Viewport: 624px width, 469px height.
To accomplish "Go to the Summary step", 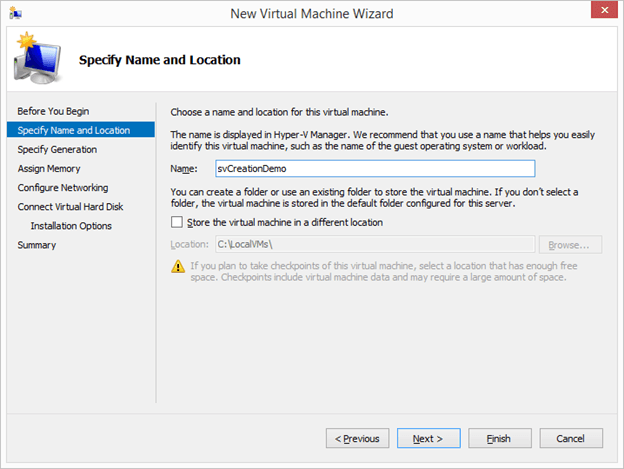I will (37, 245).
